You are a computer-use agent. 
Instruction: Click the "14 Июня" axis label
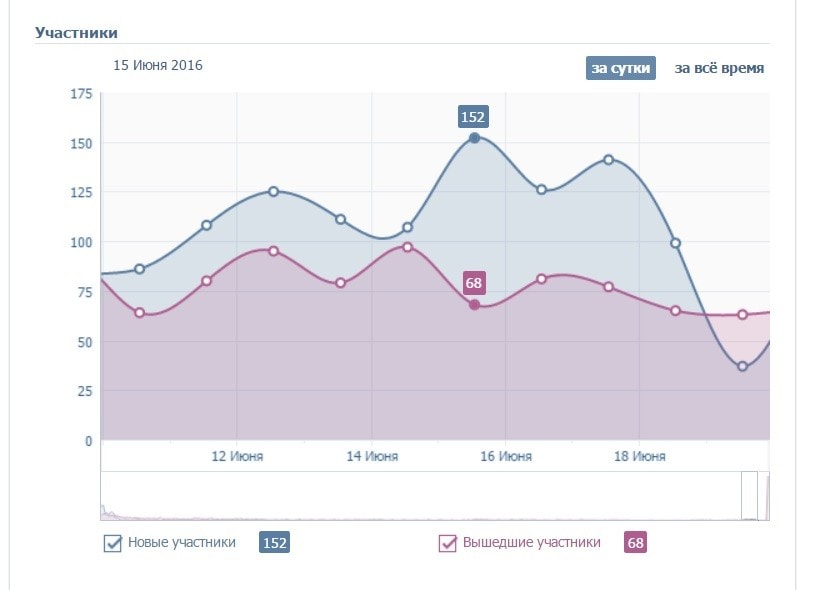tap(372, 457)
